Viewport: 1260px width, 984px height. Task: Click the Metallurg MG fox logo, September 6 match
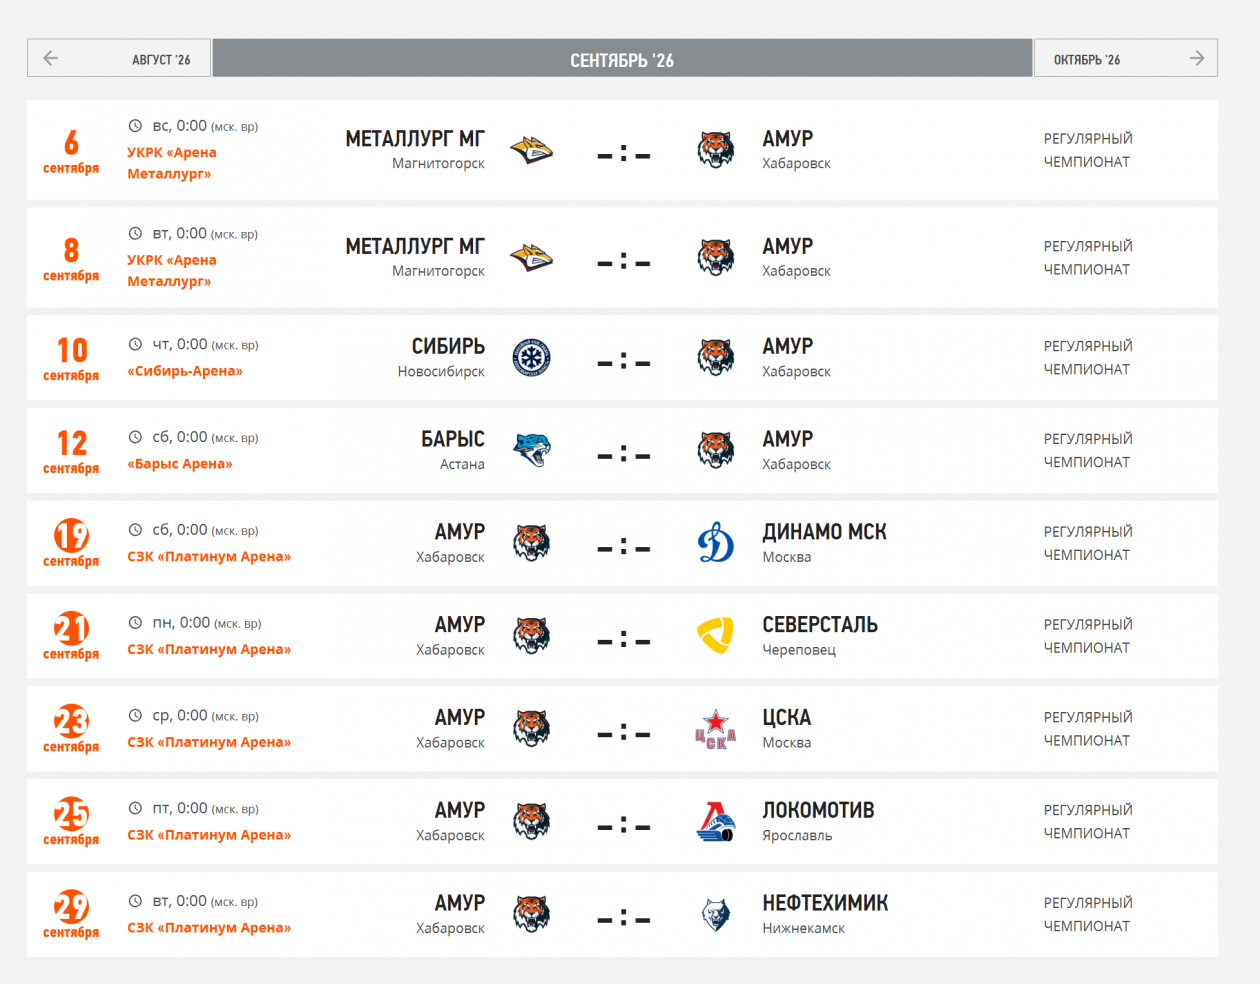(532, 150)
